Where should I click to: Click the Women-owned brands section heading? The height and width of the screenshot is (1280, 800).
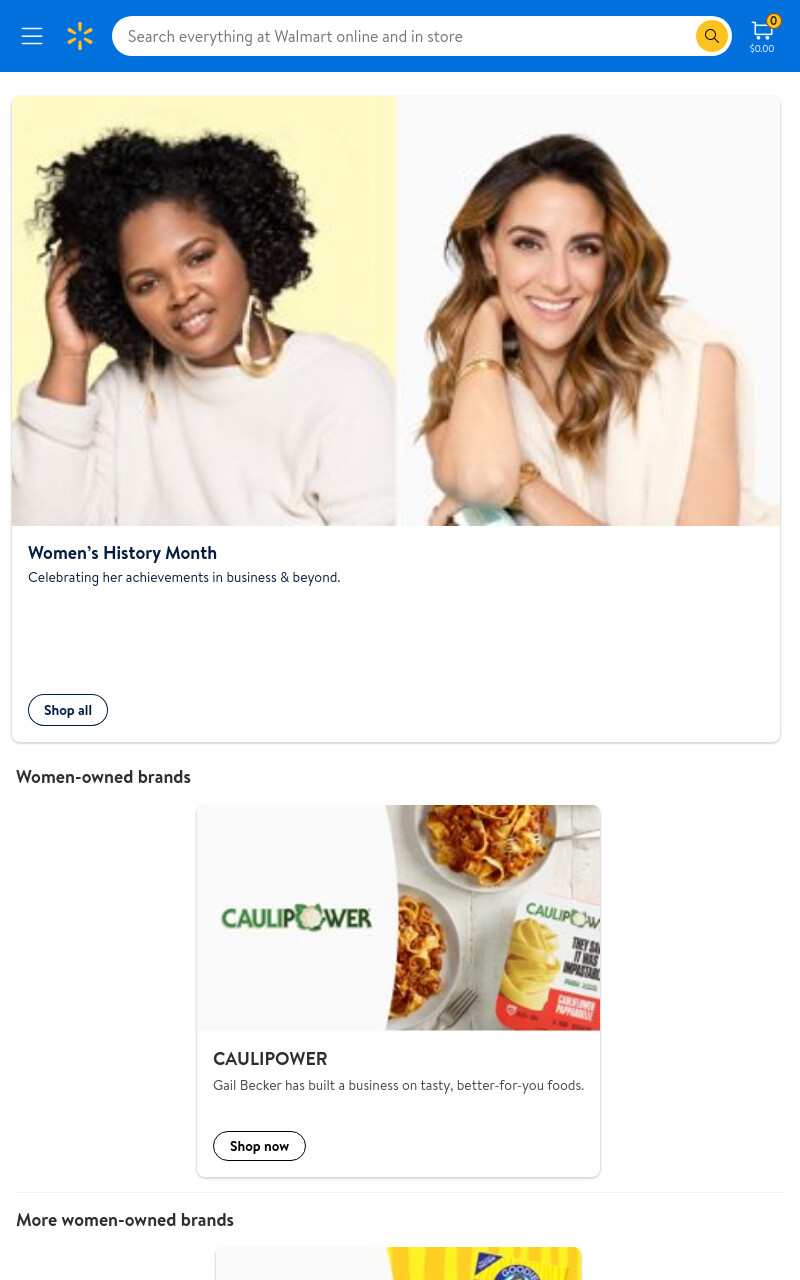pyautogui.click(x=103, y=777)
